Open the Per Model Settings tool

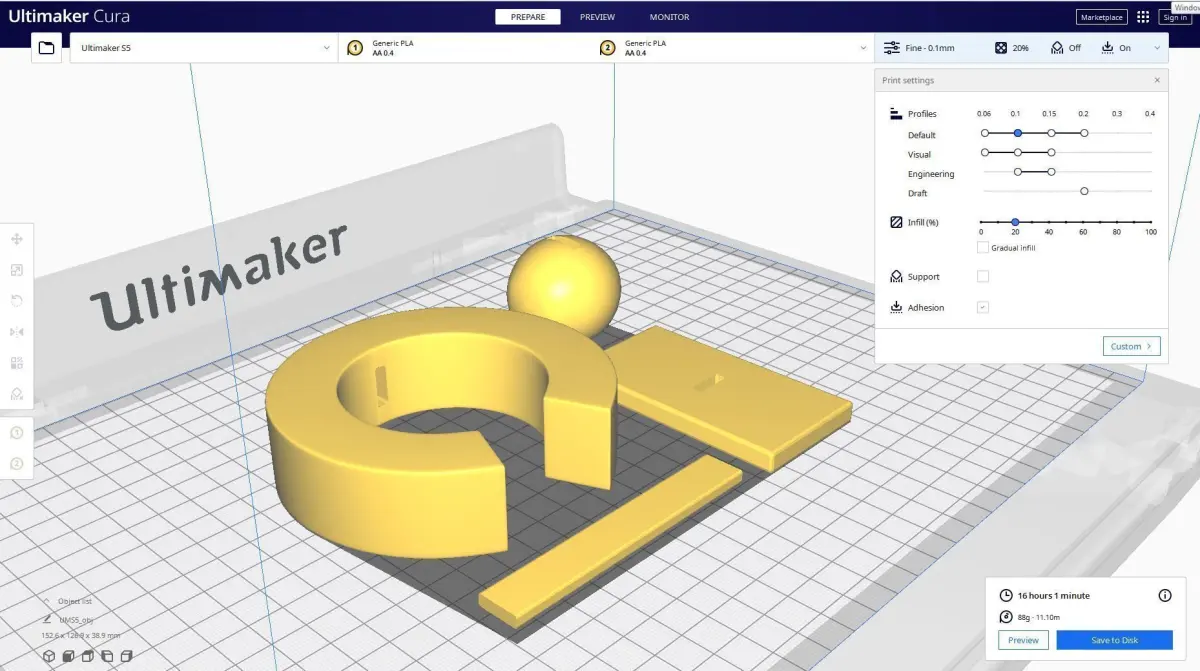pyautogui.click(x=16, y=363)
